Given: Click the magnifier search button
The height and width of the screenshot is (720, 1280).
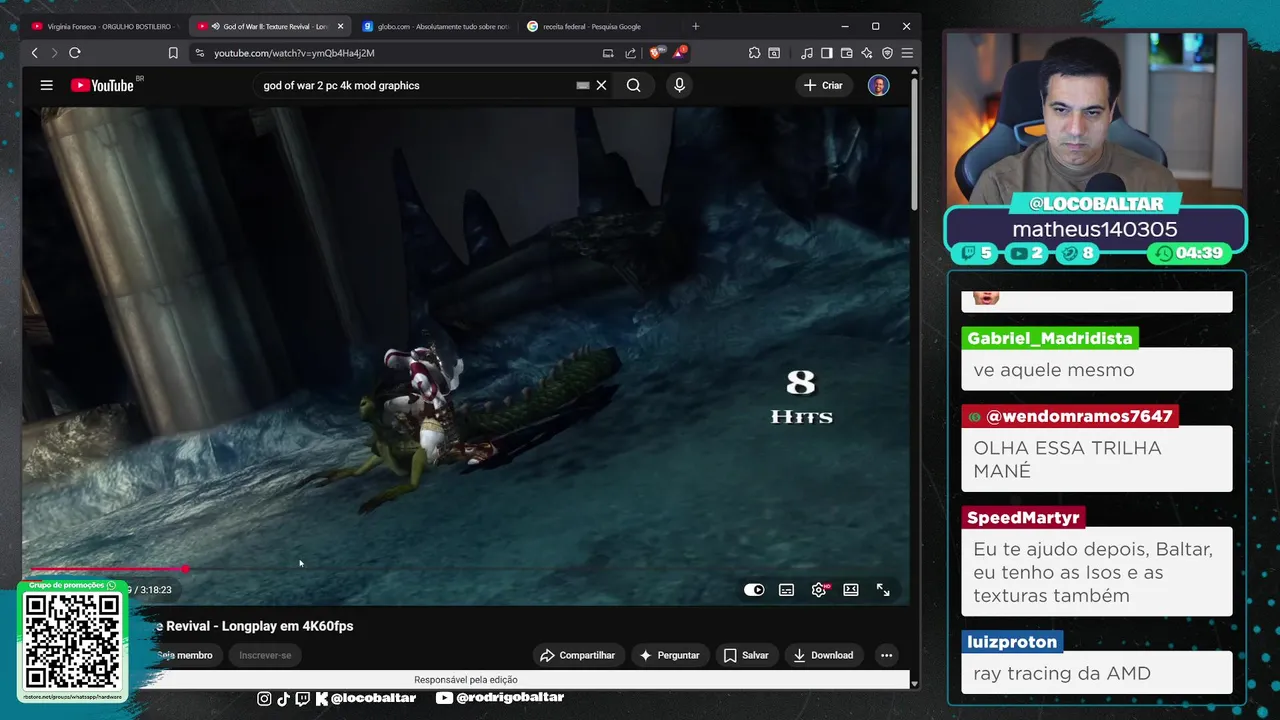Looking at the screenshot, I should pyautogui.click(x=634, y=85).
